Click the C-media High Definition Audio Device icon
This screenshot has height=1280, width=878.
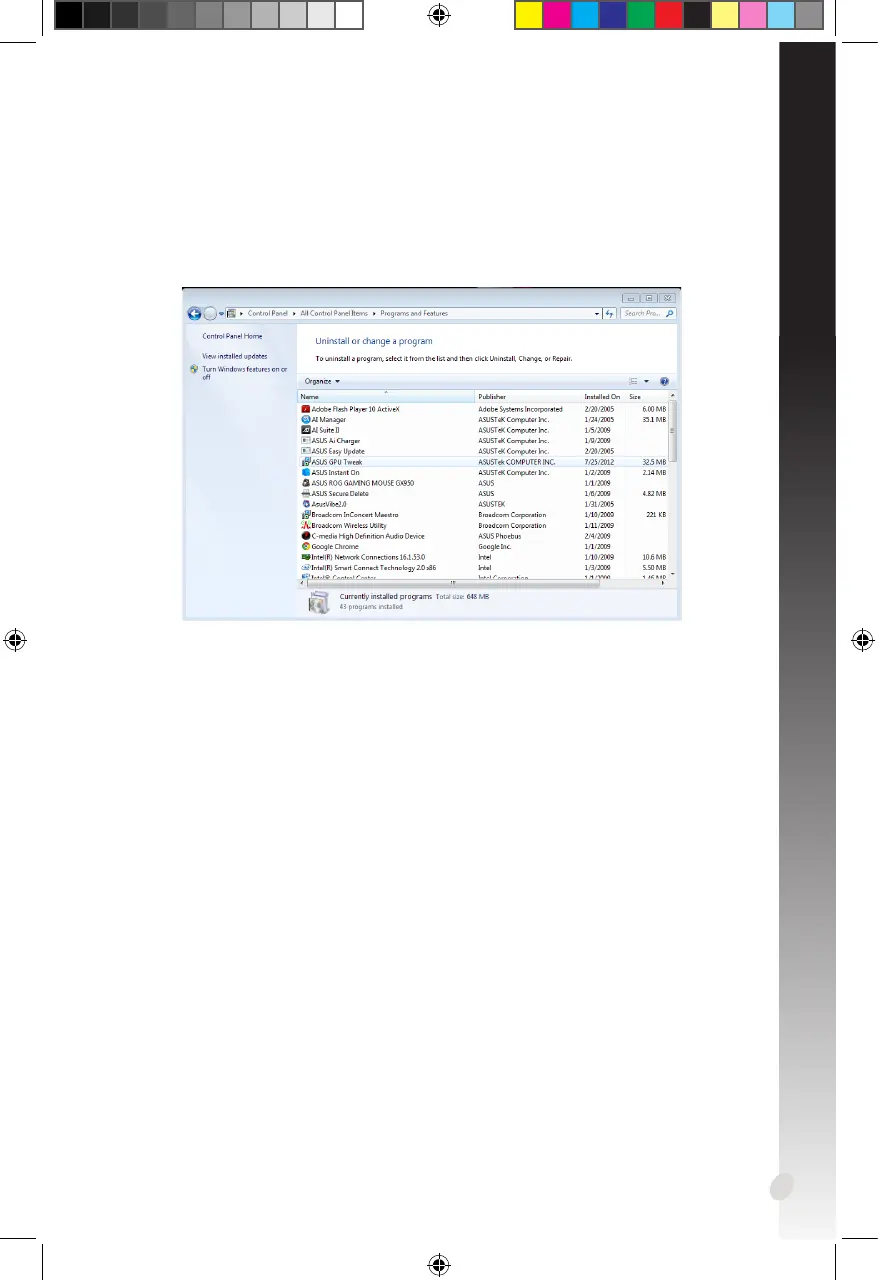(x=305, y=536)
